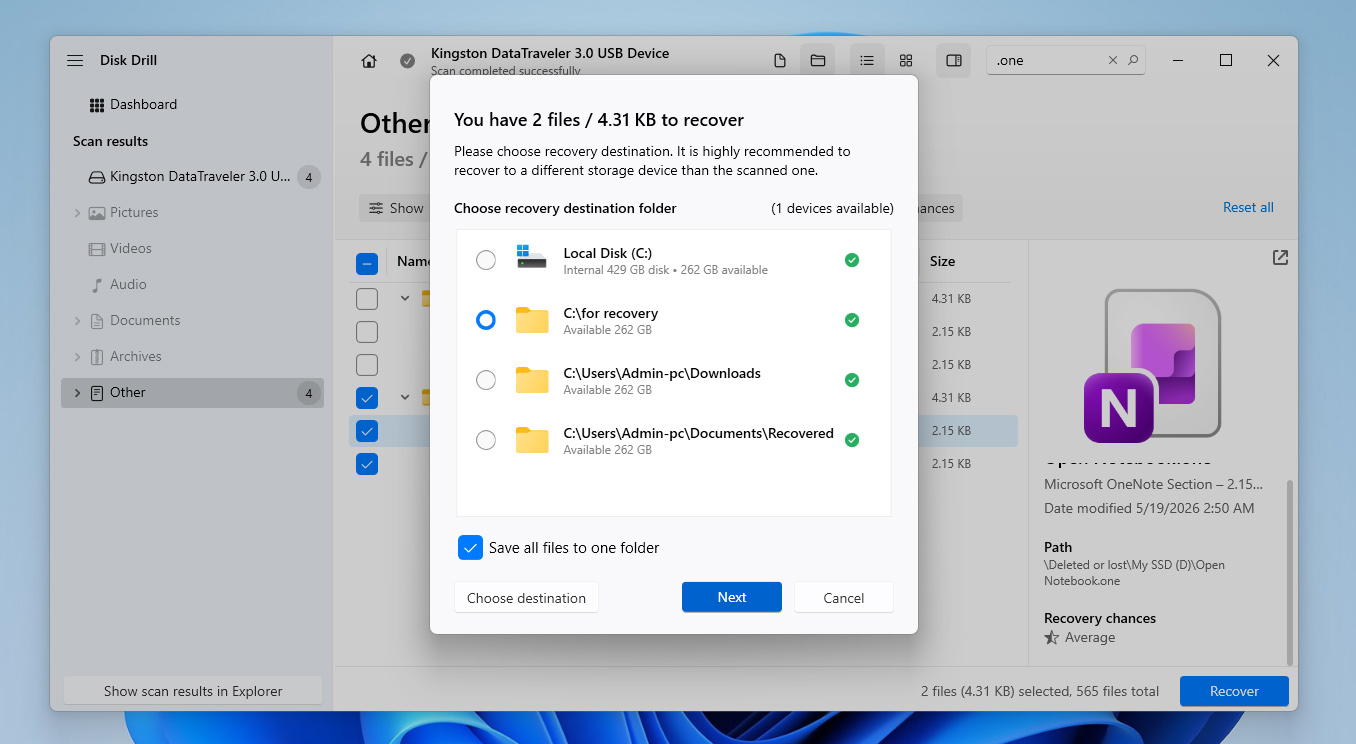Open the Disk Drill hamburger menu
This screenshot has height=744, width=1356.
click(x=75, y=60)
